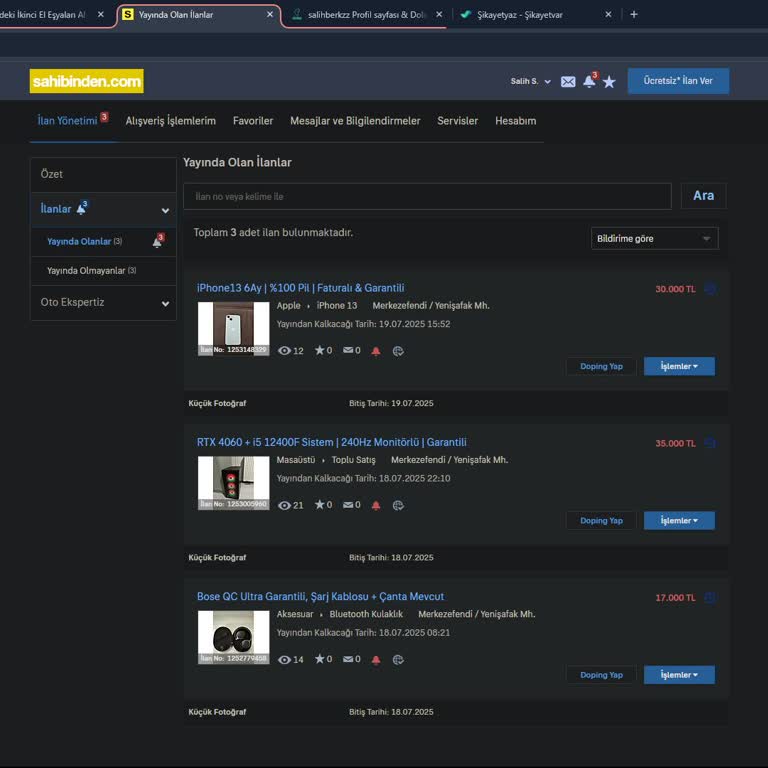Open favorites star icon in top bar

click(x=609, y=82)
